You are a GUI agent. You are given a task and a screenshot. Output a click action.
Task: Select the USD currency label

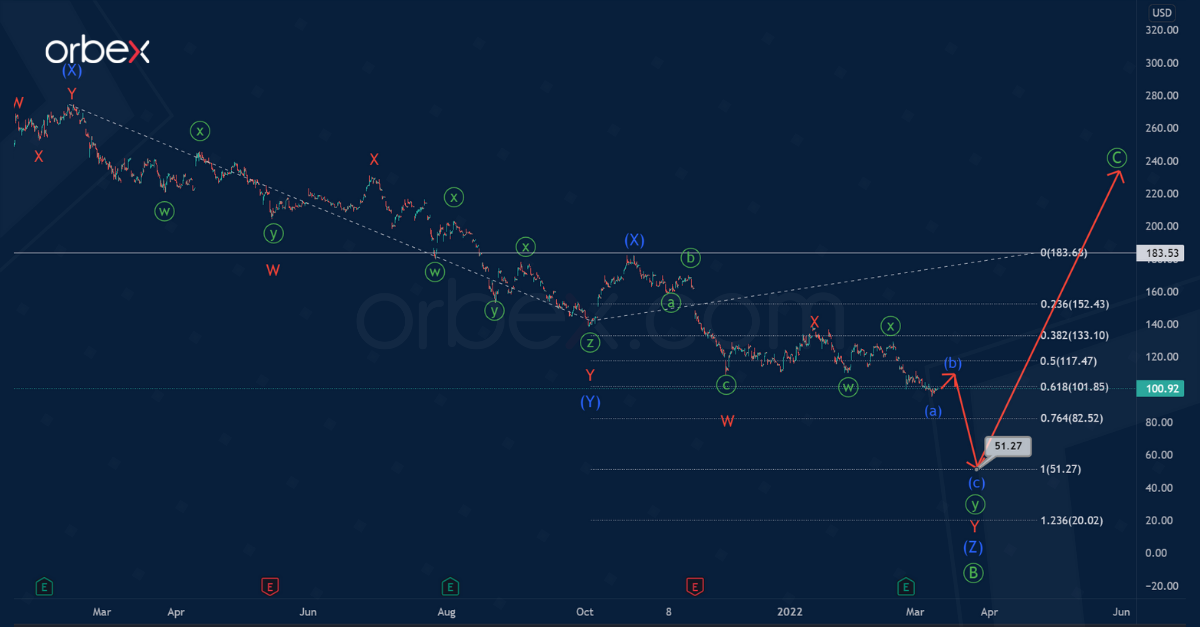coord(1161,13)
